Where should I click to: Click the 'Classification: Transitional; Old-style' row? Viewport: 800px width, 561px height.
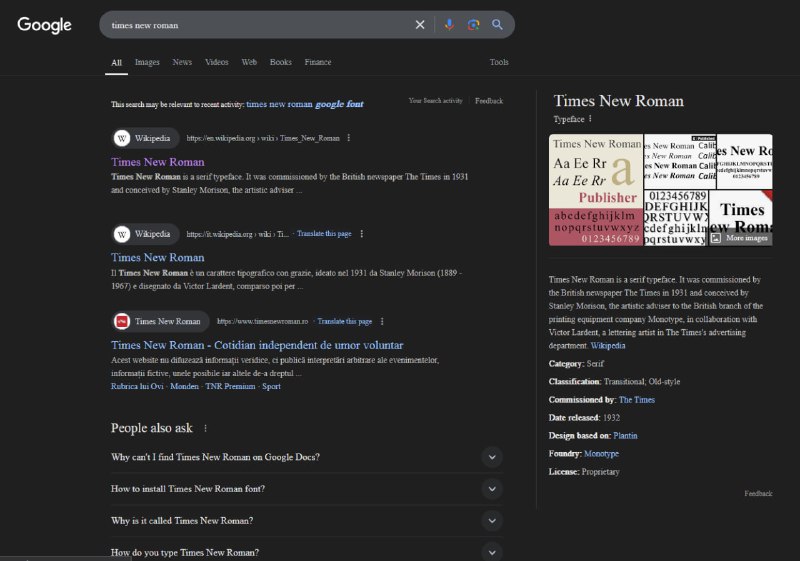614,381
